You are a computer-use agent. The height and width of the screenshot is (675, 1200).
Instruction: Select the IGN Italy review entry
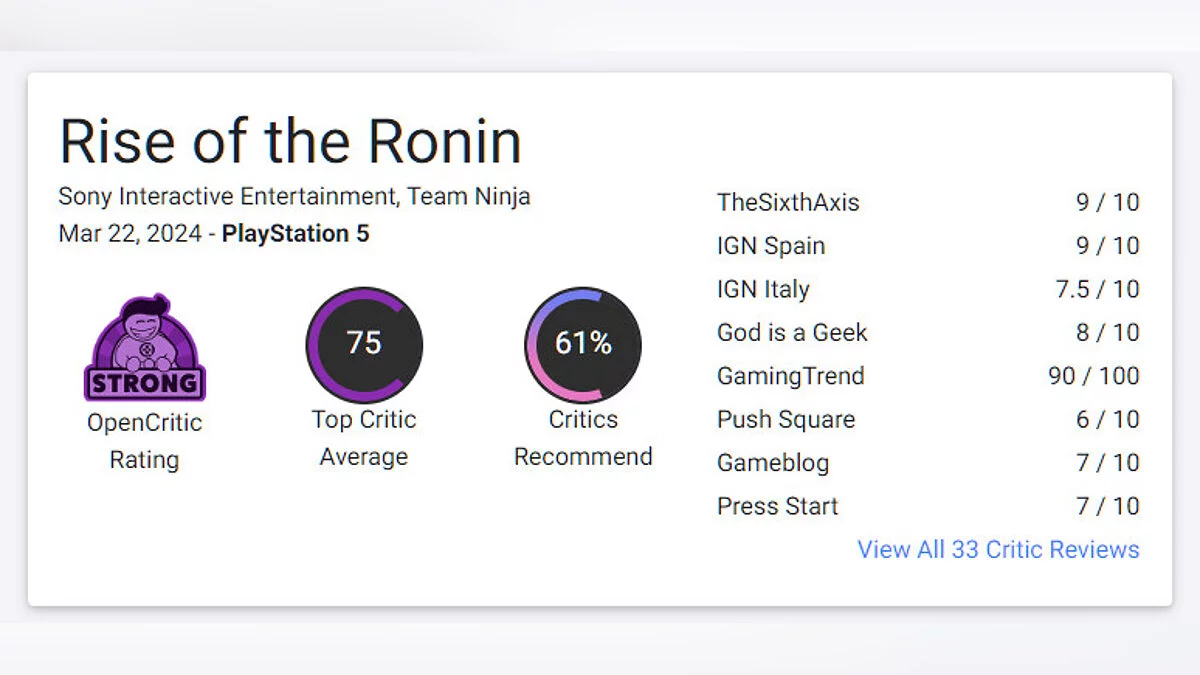coord(763,289)
